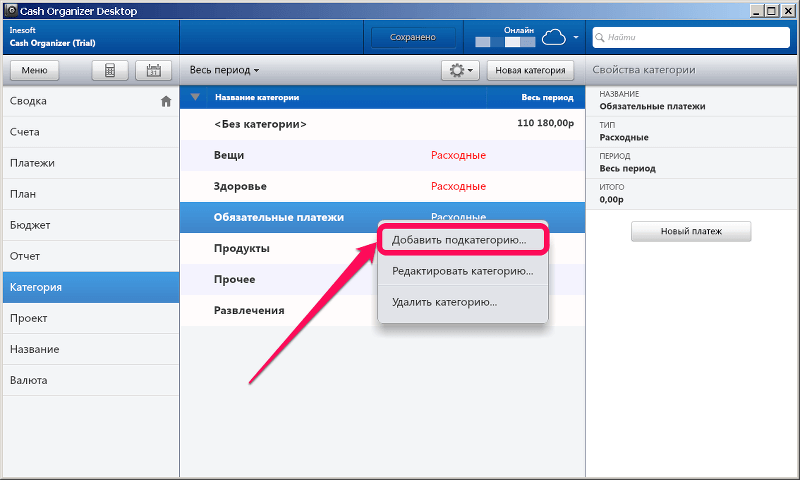Open Счета in the sidebar
Viewport: 800px width, 480px height.
pyautogui.click(x=91, y=132)
